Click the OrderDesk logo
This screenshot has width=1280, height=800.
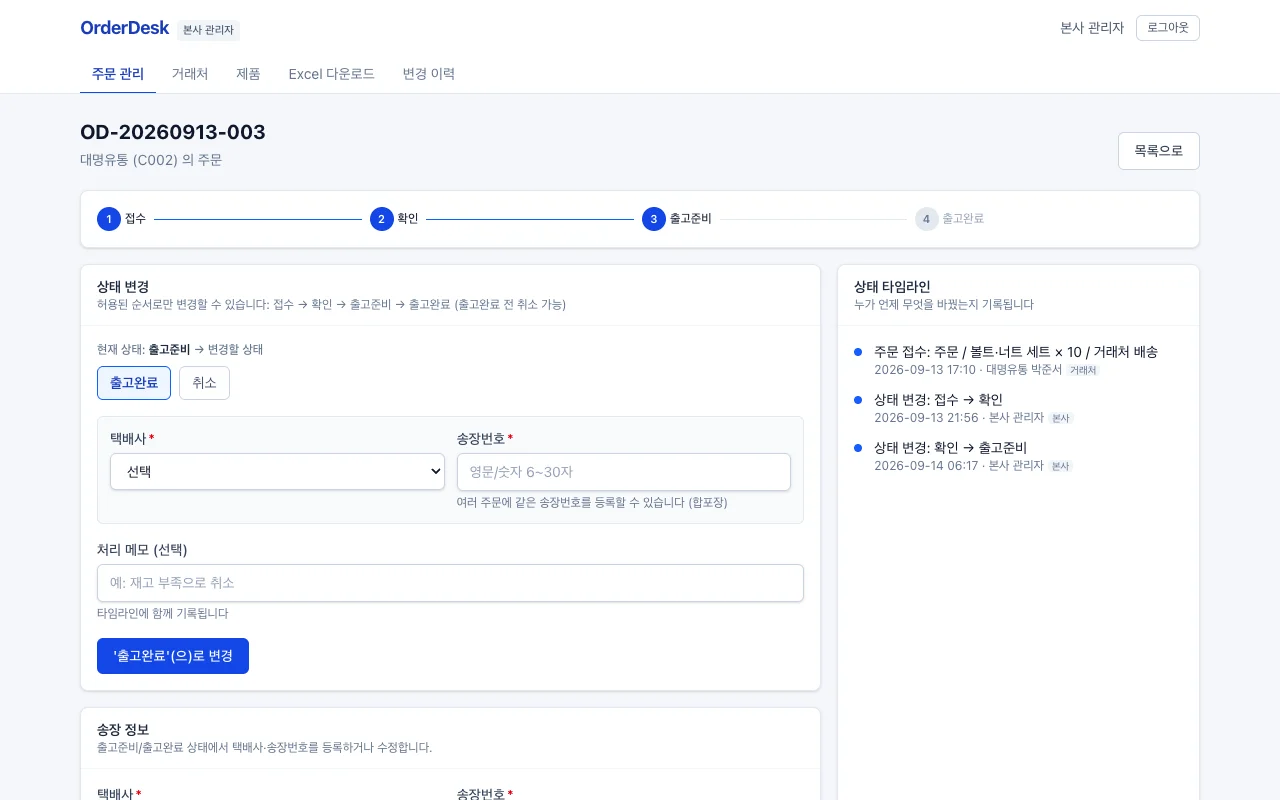coord(125,28)
